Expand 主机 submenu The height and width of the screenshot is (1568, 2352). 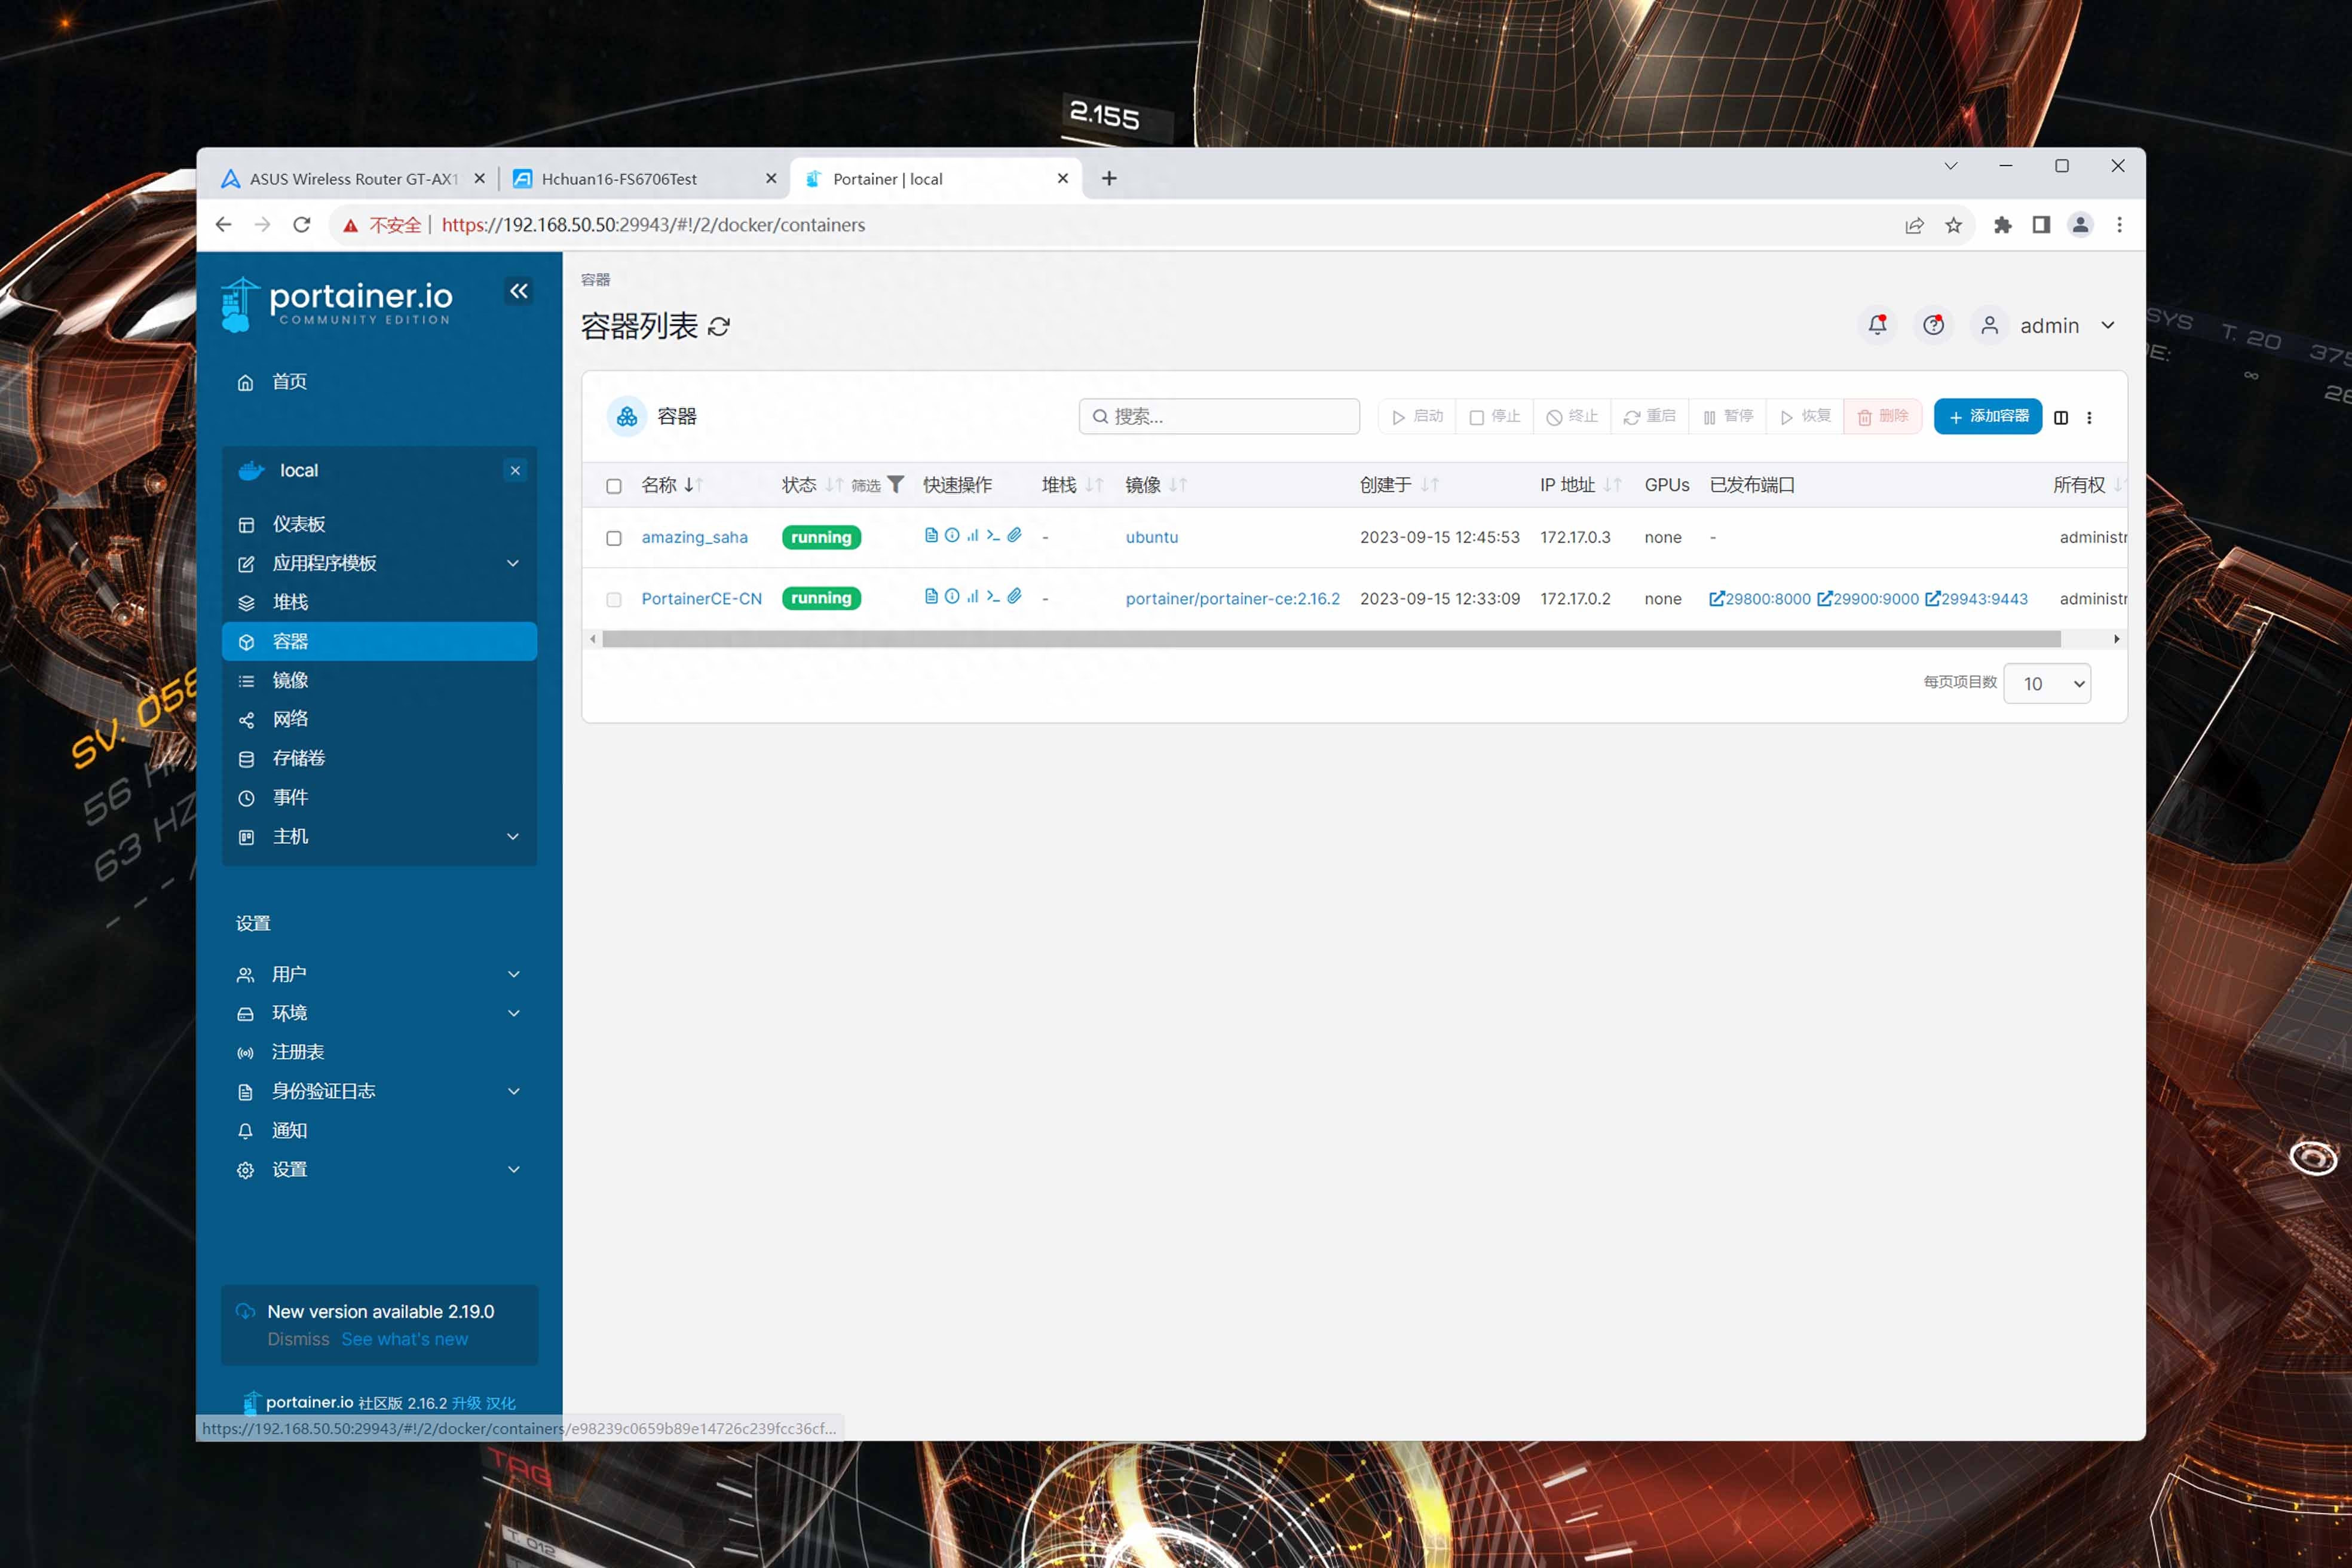513,836
